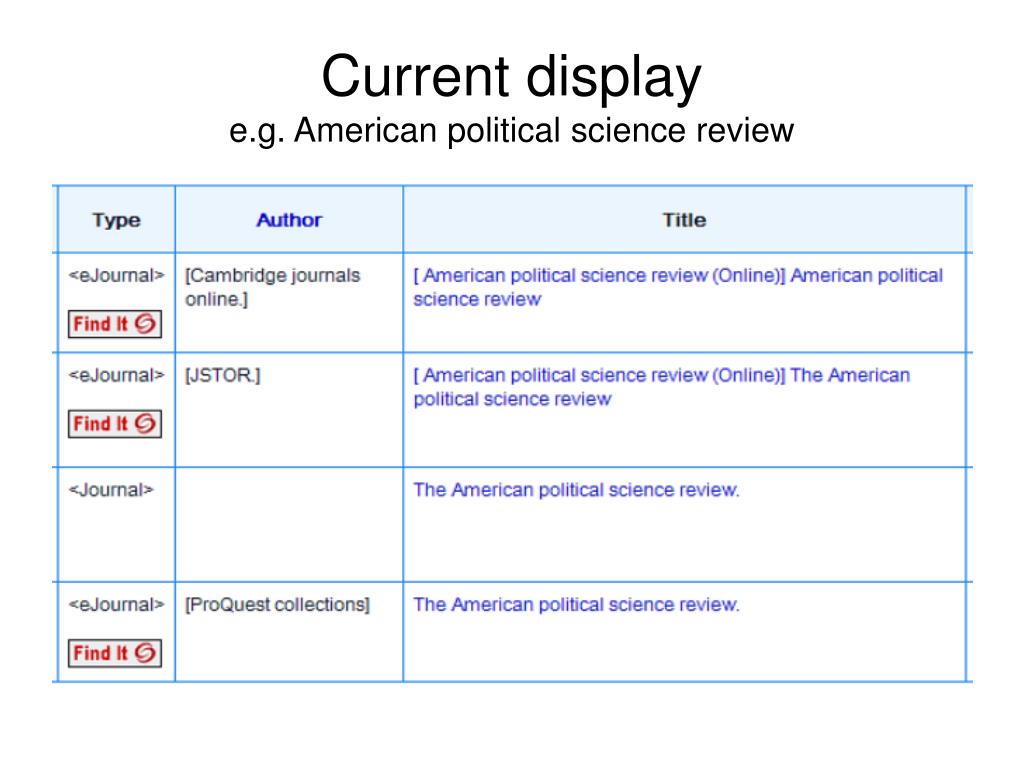Click Find It button in JSTOR row
This screenshot has height=768, width=1024.
click(x=114, y=424)
